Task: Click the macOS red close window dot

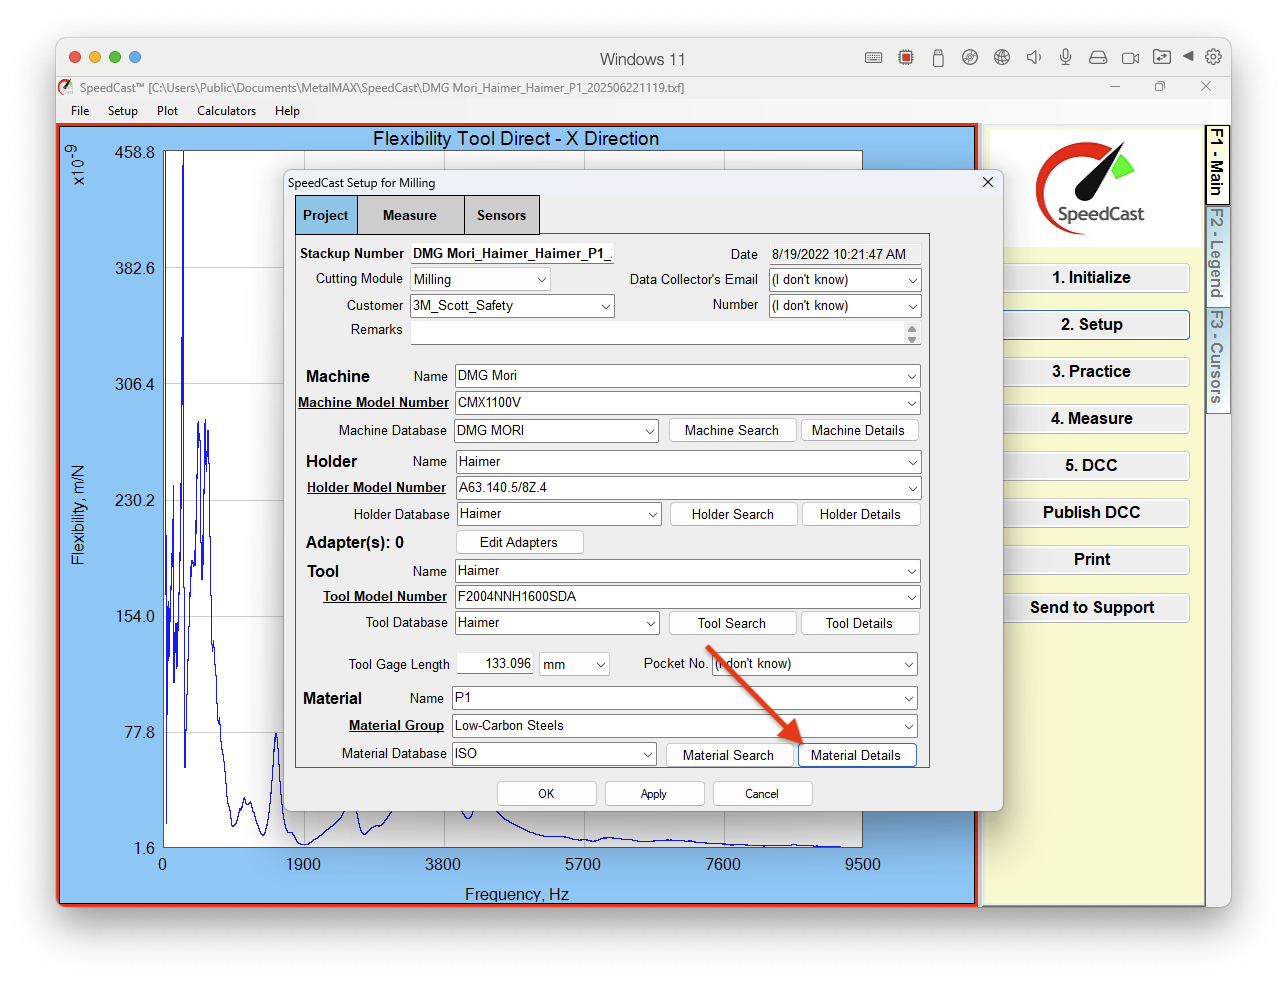Action: [75, 57]
